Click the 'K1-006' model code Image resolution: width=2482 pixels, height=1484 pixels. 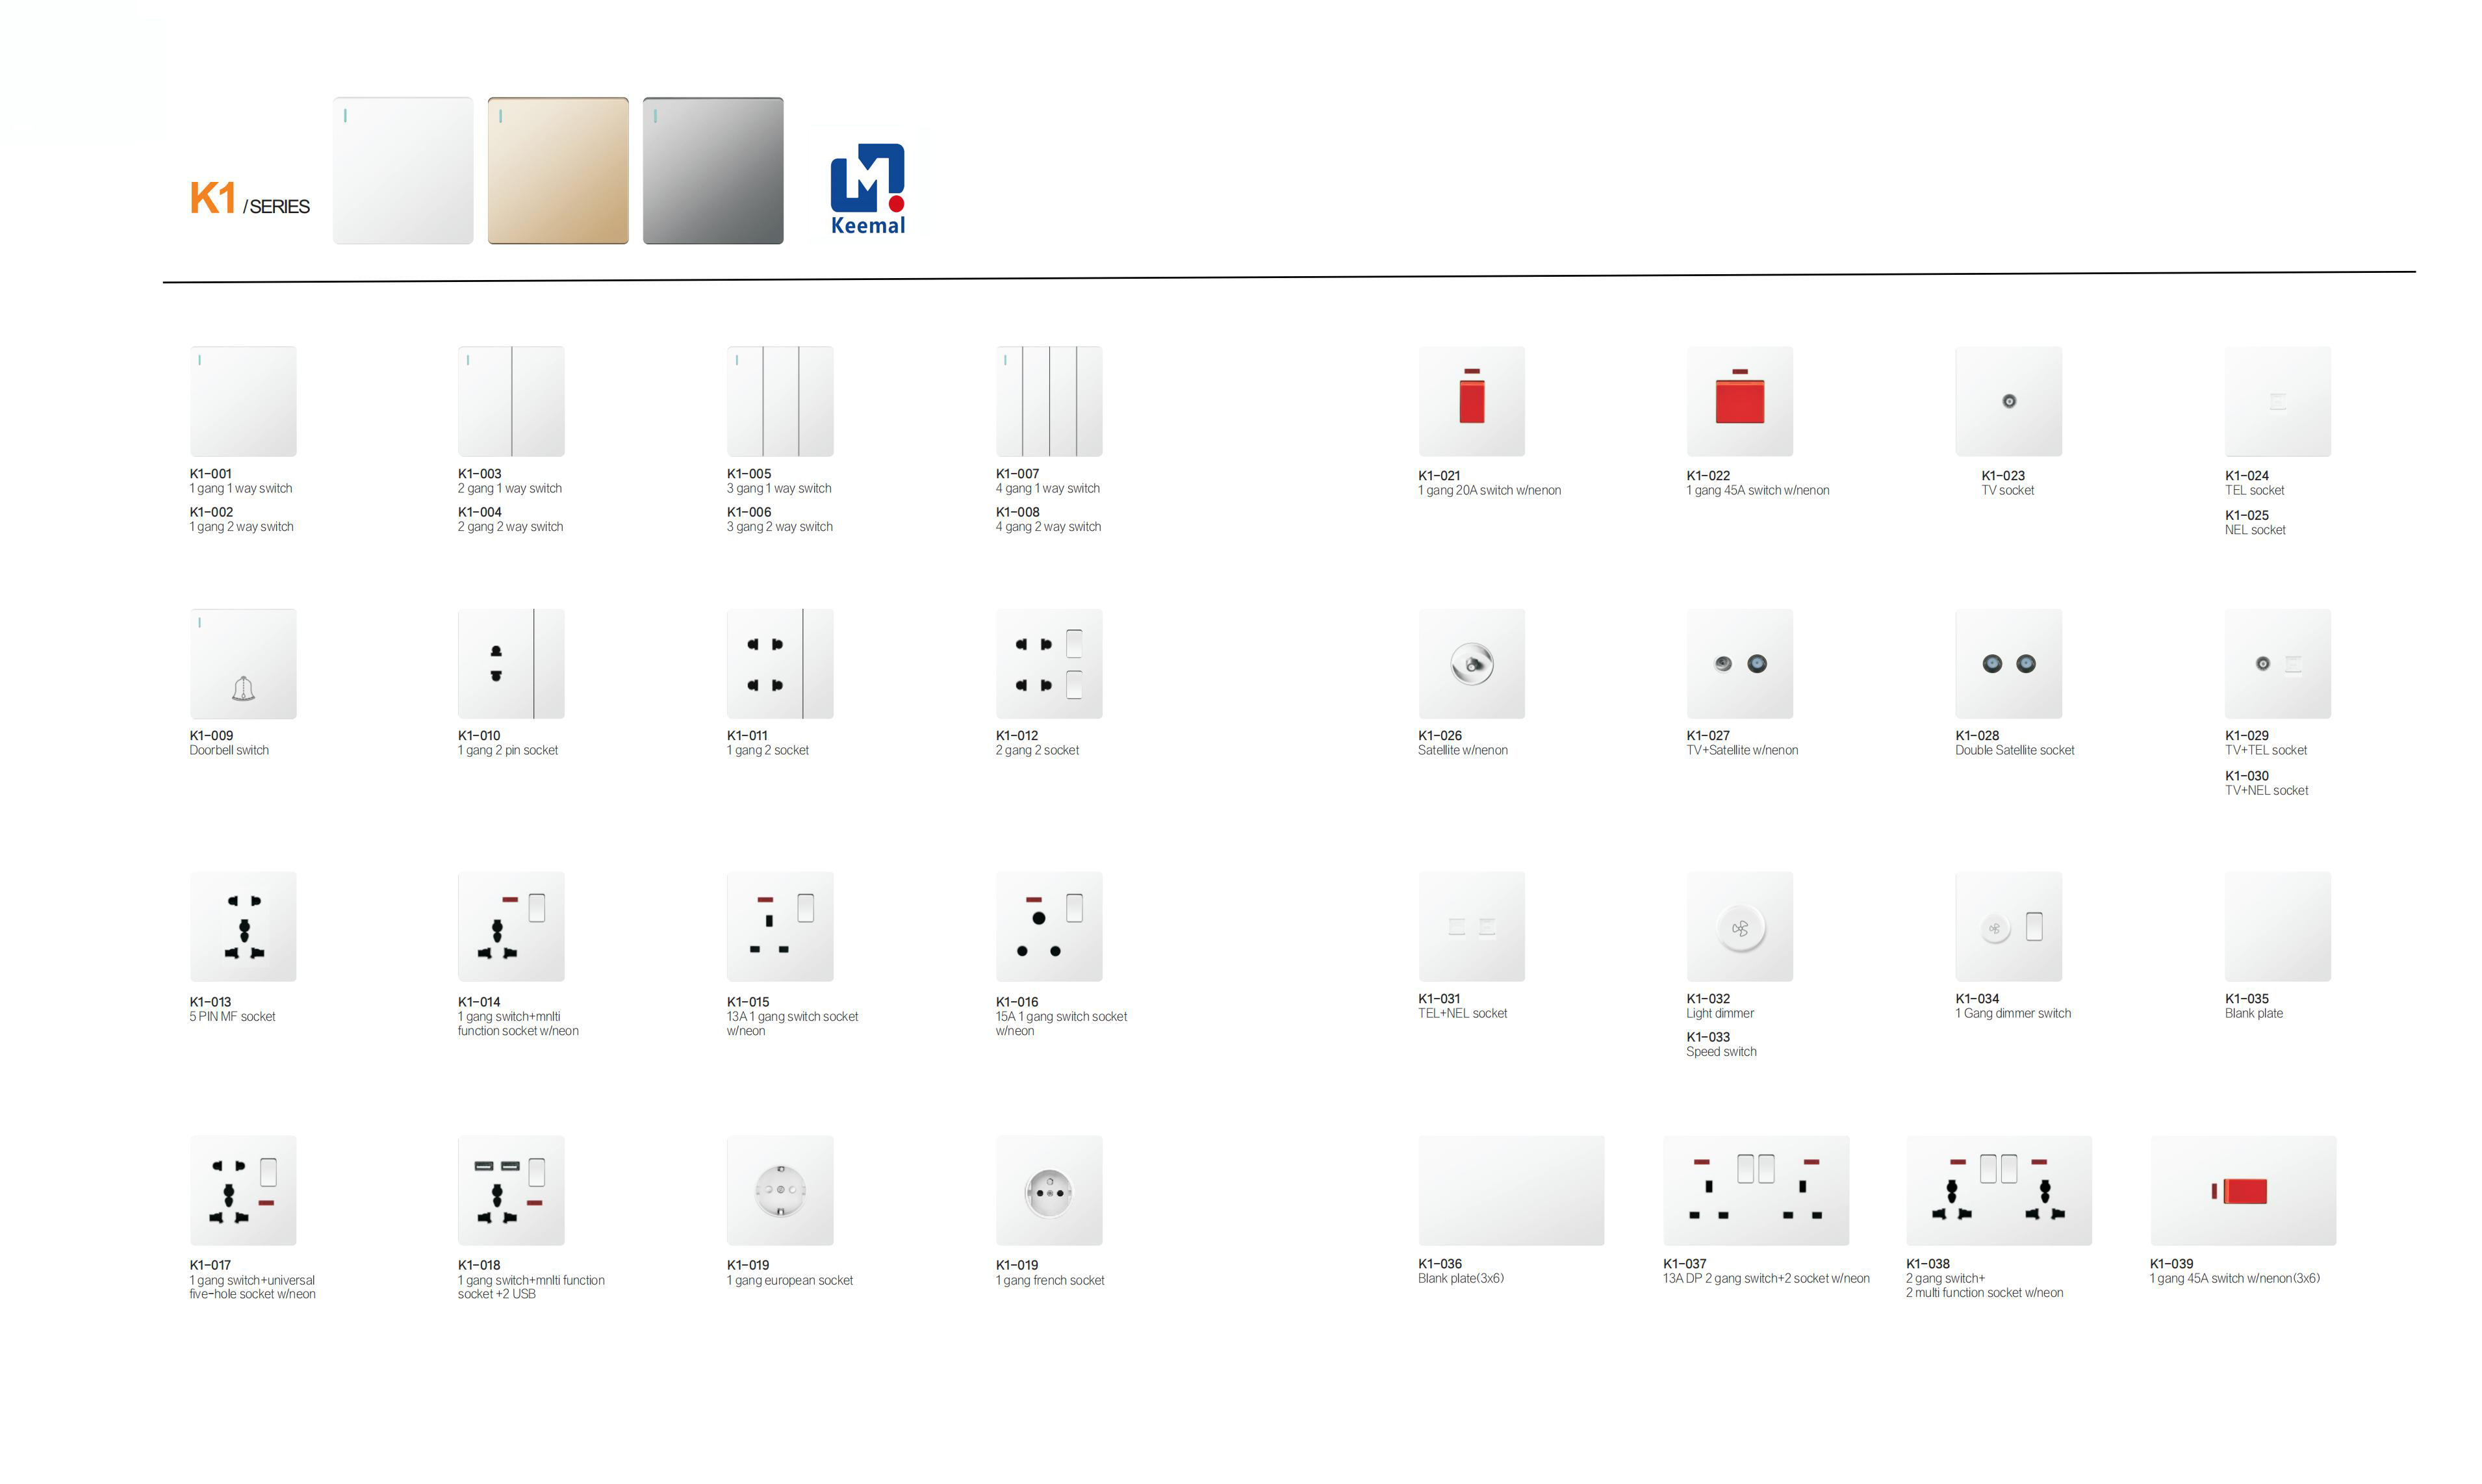pyautogui.click(x=749, y=512)
